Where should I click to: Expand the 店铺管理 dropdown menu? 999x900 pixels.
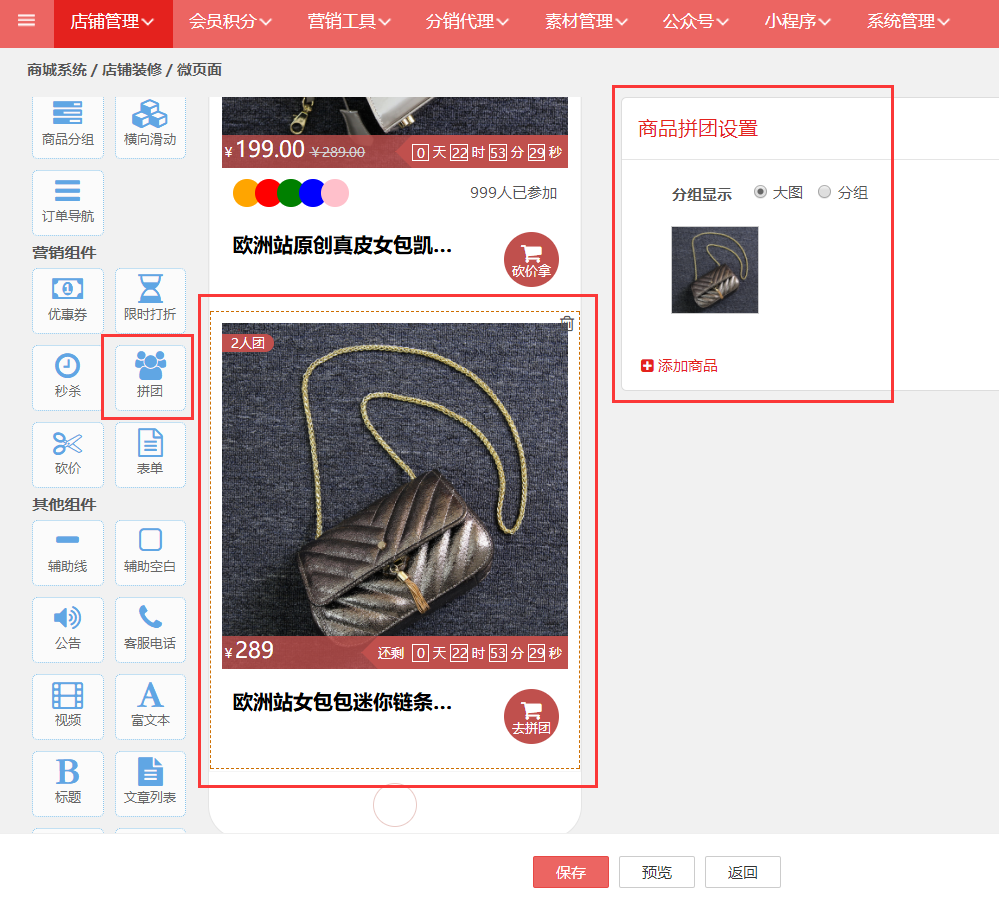tap(112, 22)
